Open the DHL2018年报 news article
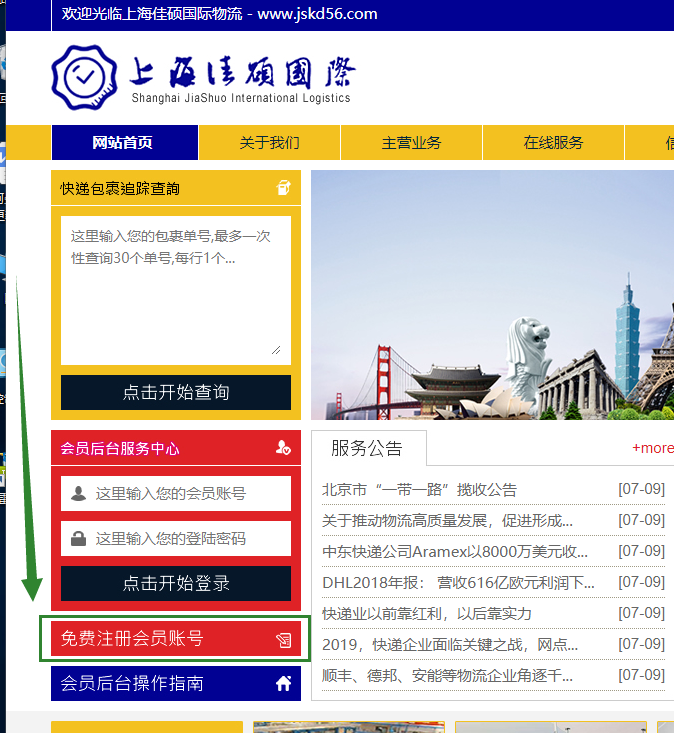The height and width of the screenshot is (733, 674). point(458,583)
